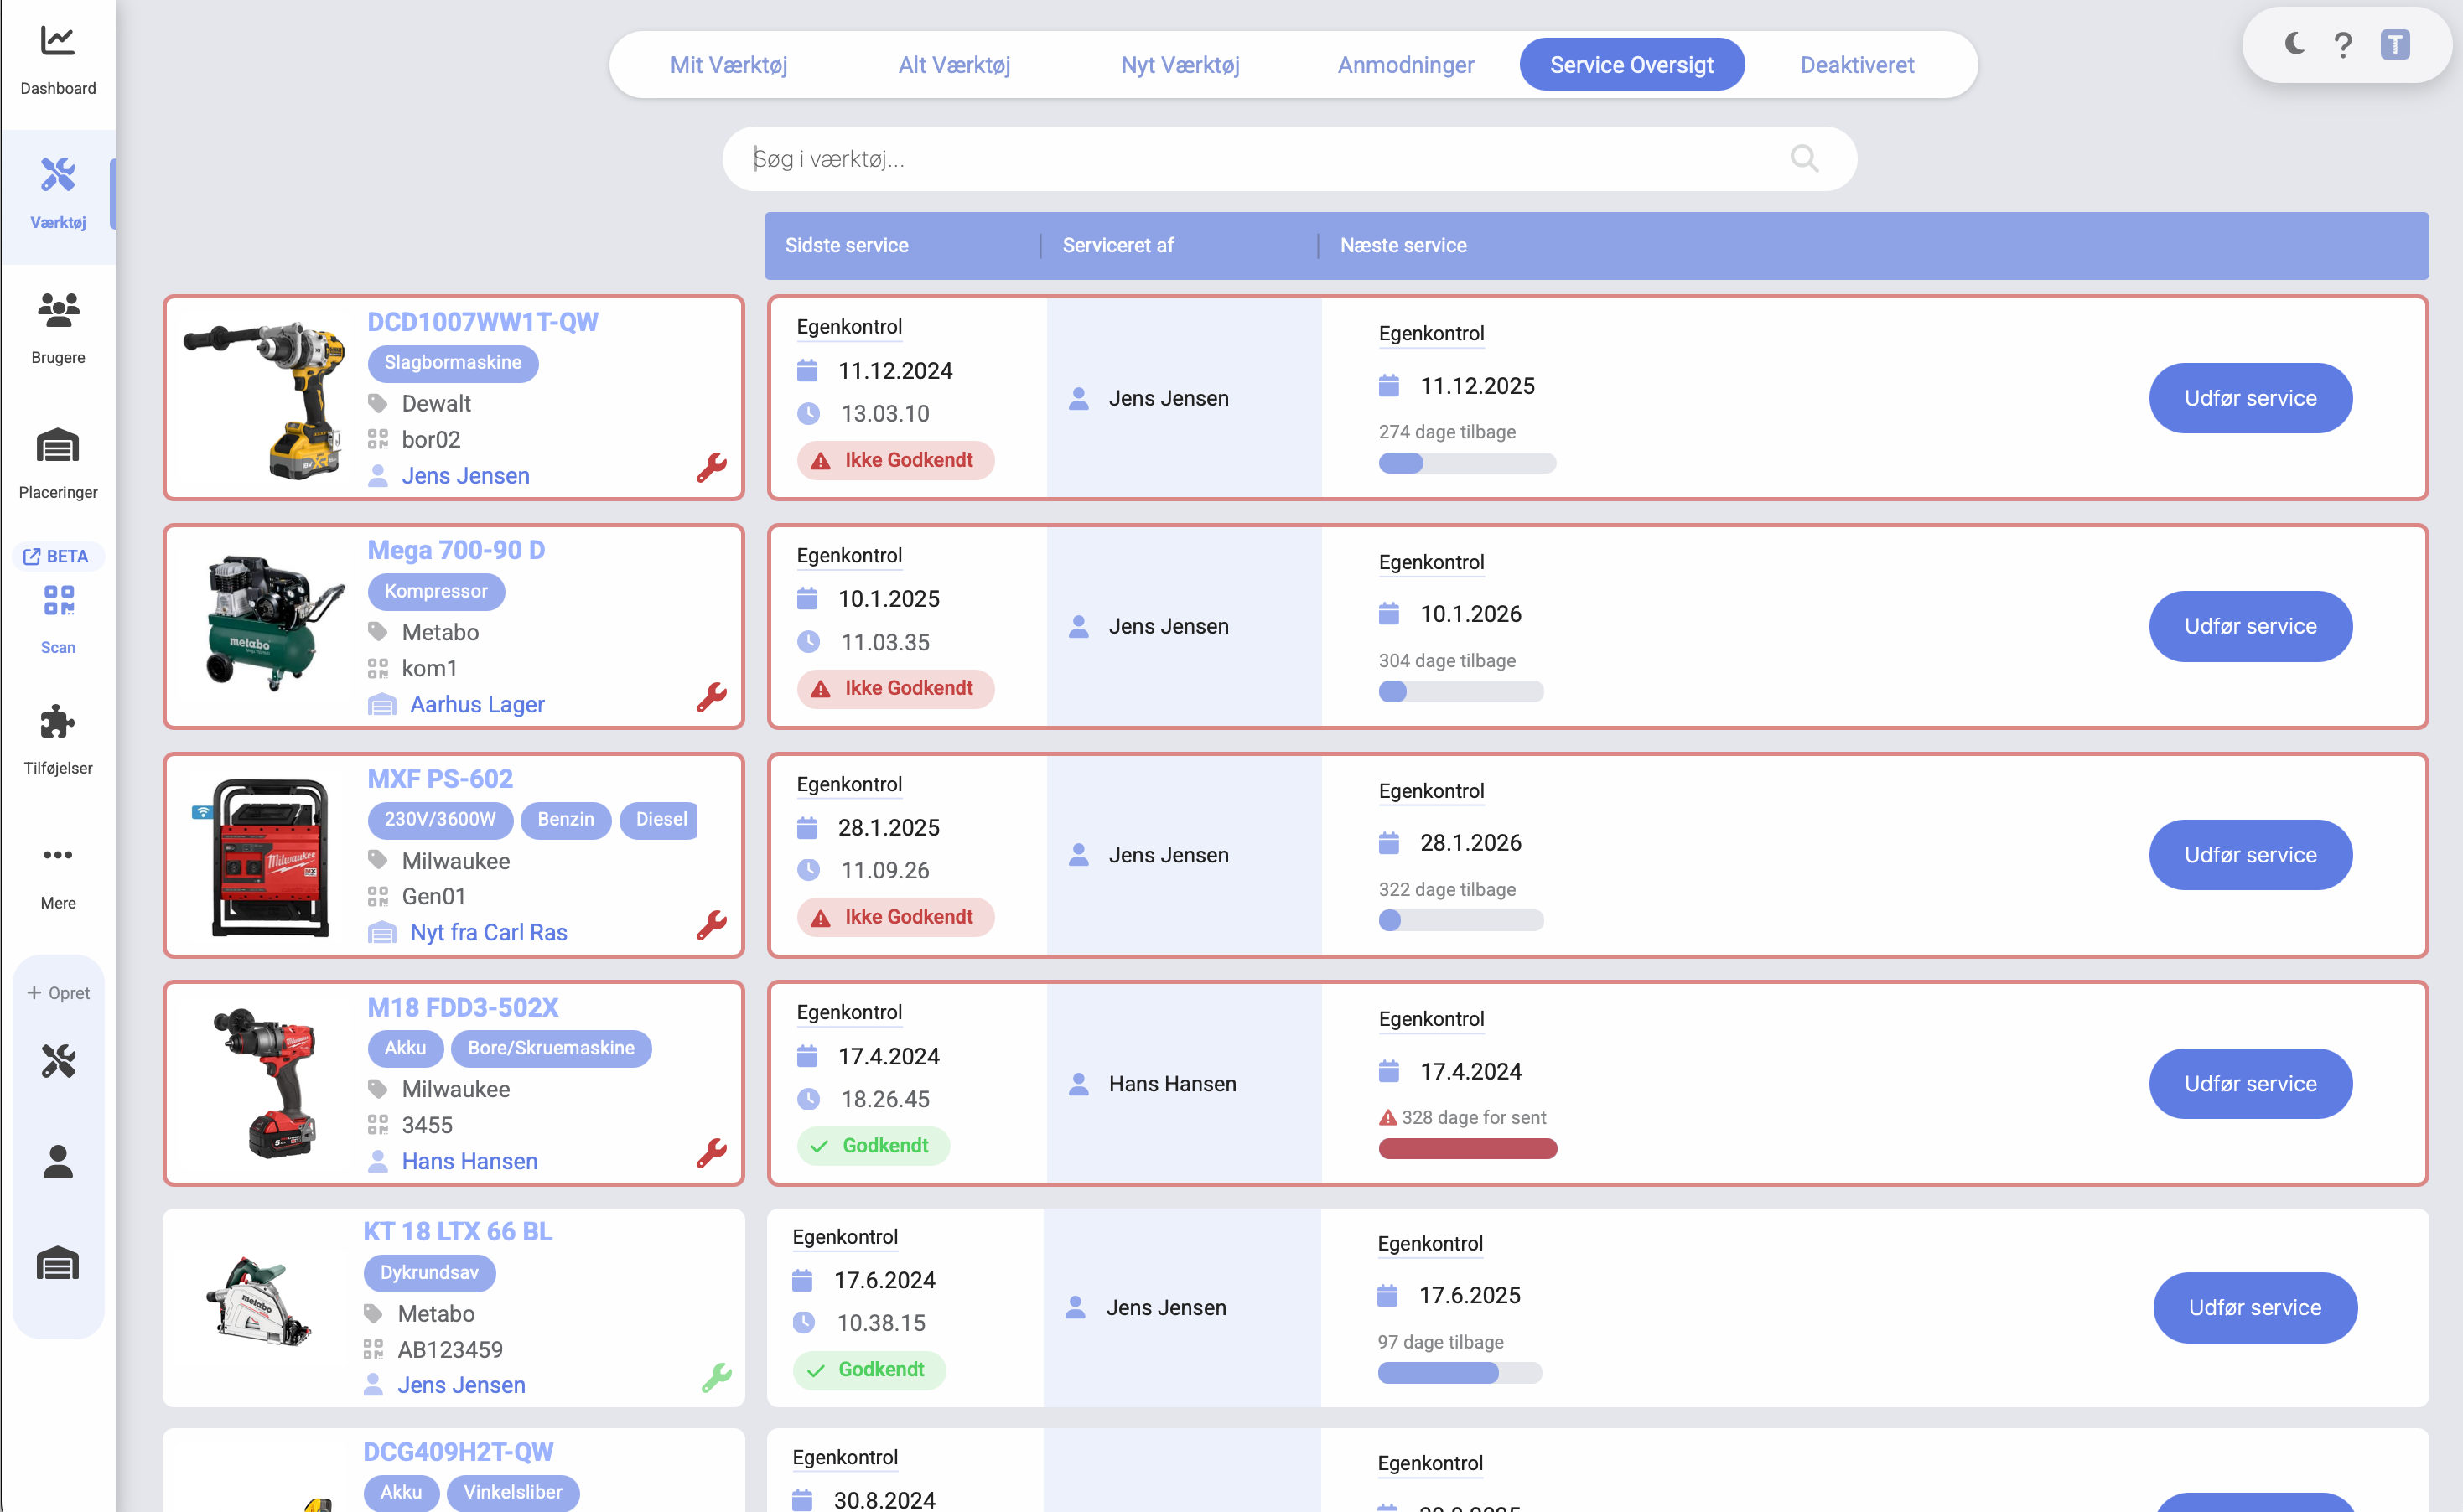This screenshot has height=1512, width=2463.
Task: Open user profile T avatar
Action: [2394, 45]
